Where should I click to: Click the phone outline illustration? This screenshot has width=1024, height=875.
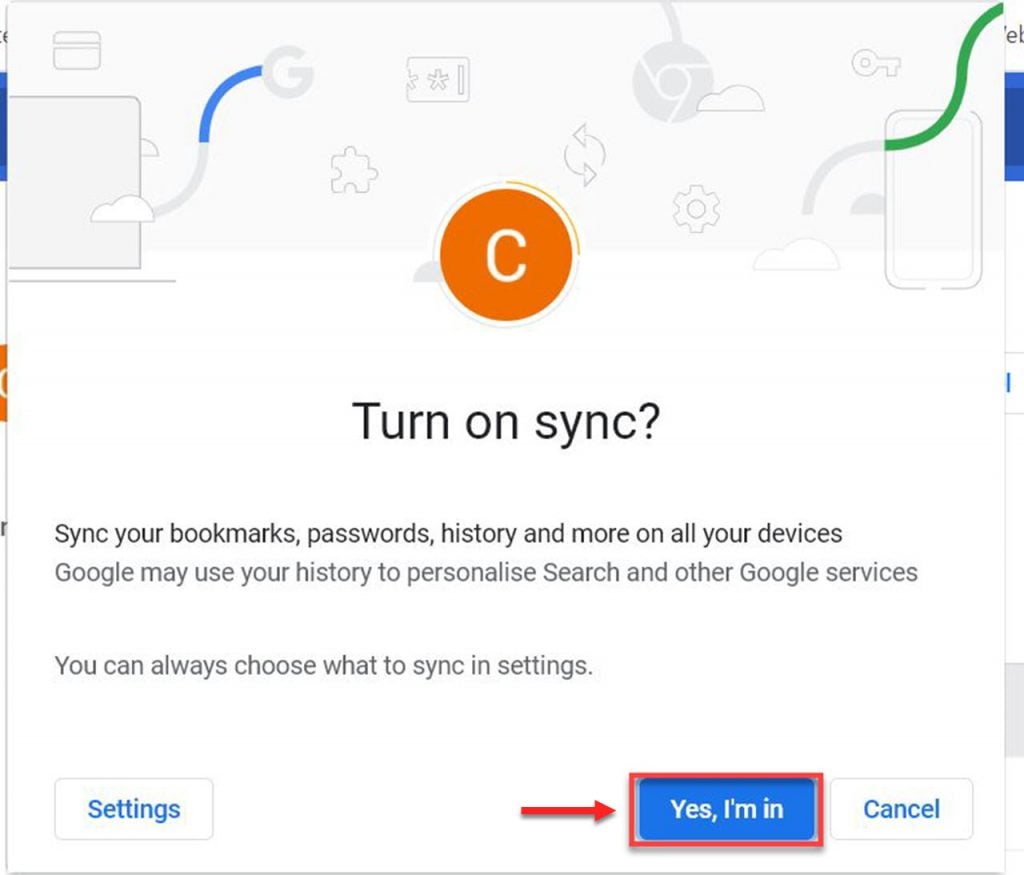933,200
